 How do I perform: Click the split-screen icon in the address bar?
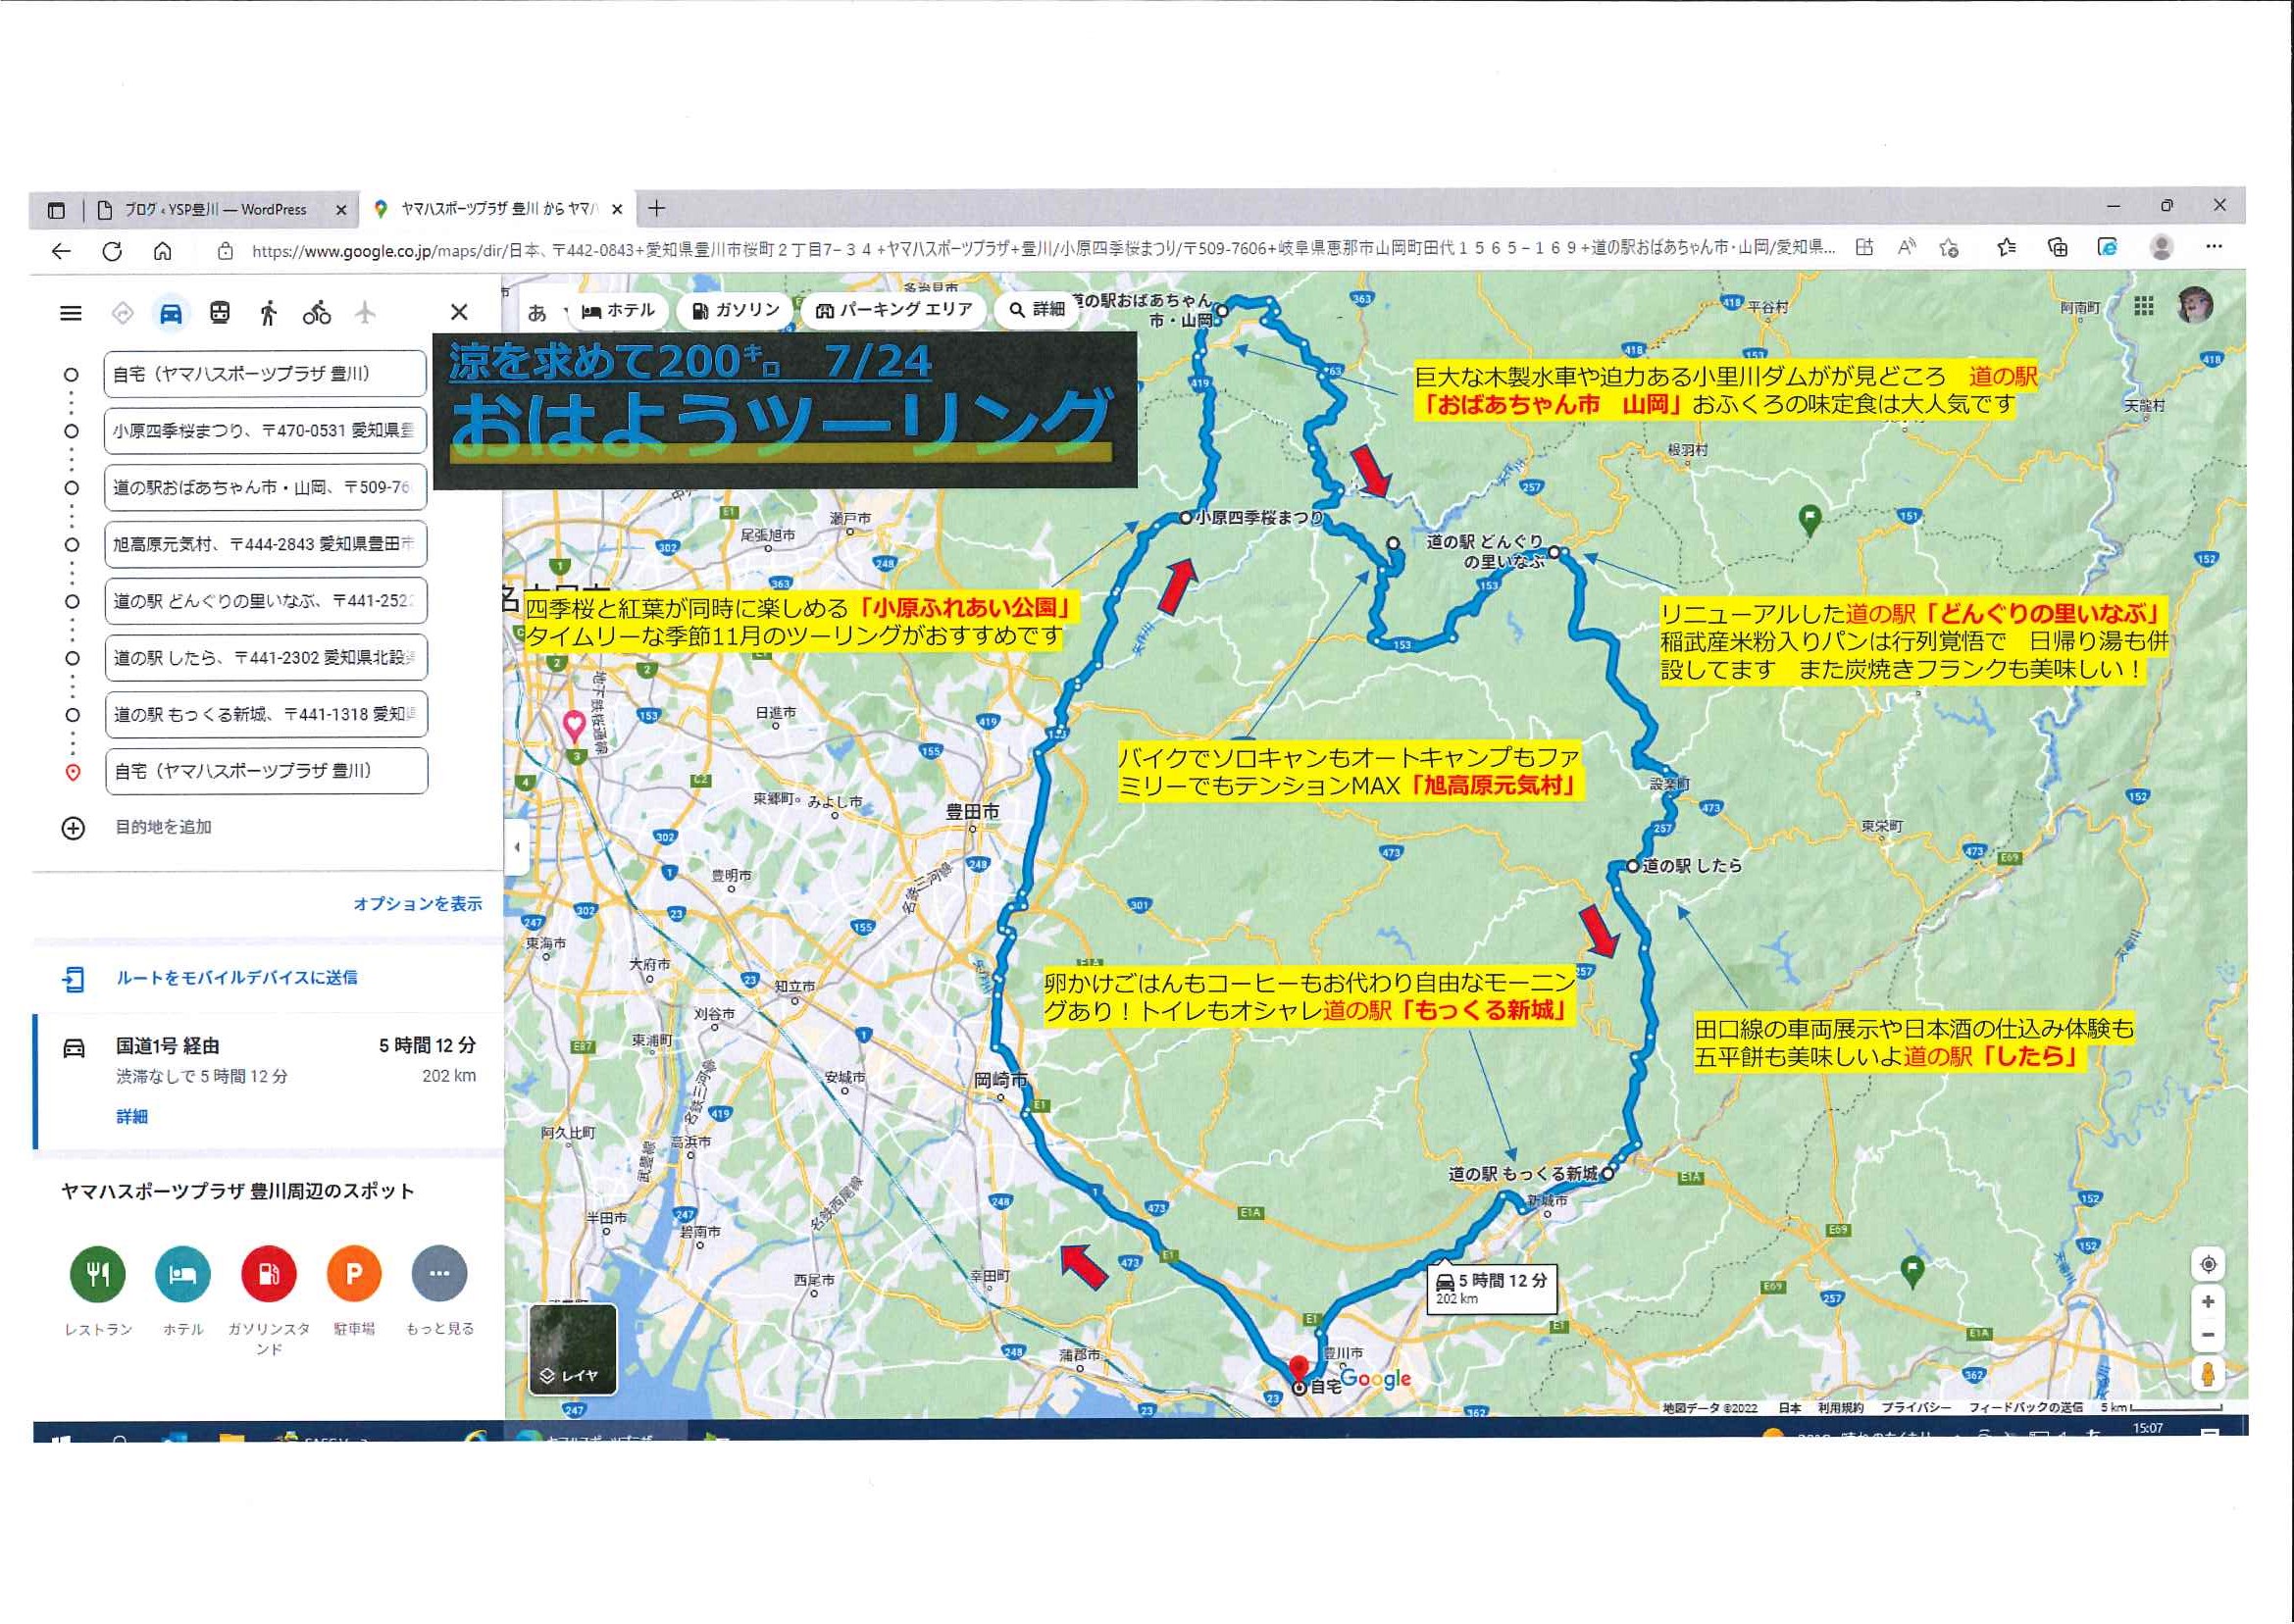pyautogui.click(x=1864, y=247)
